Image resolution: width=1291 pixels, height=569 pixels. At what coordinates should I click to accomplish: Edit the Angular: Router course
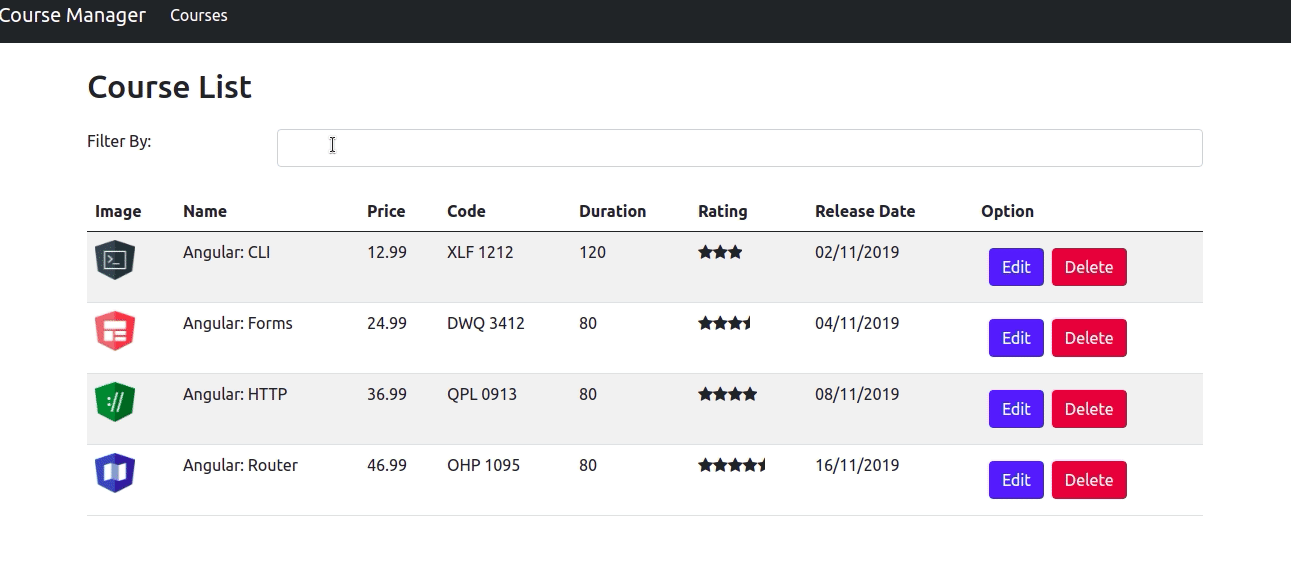(x=1016, y=480)
